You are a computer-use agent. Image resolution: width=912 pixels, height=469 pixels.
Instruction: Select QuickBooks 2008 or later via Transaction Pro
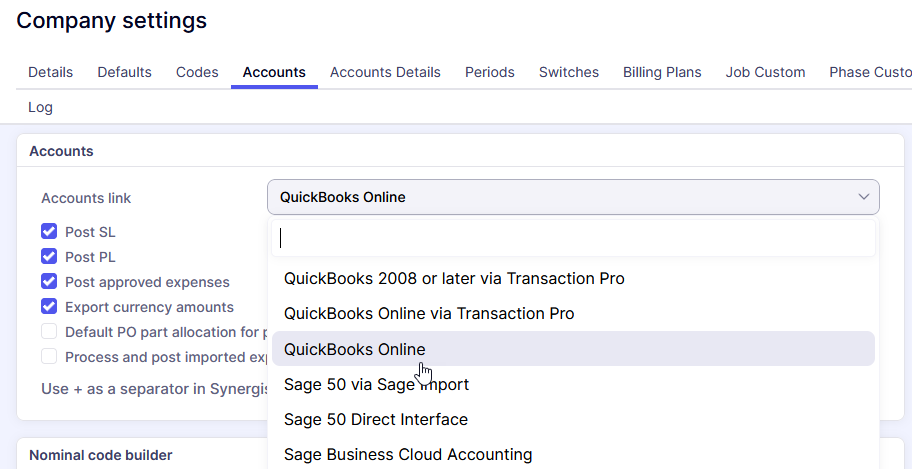pyautogui.click(x=453, y=278)
